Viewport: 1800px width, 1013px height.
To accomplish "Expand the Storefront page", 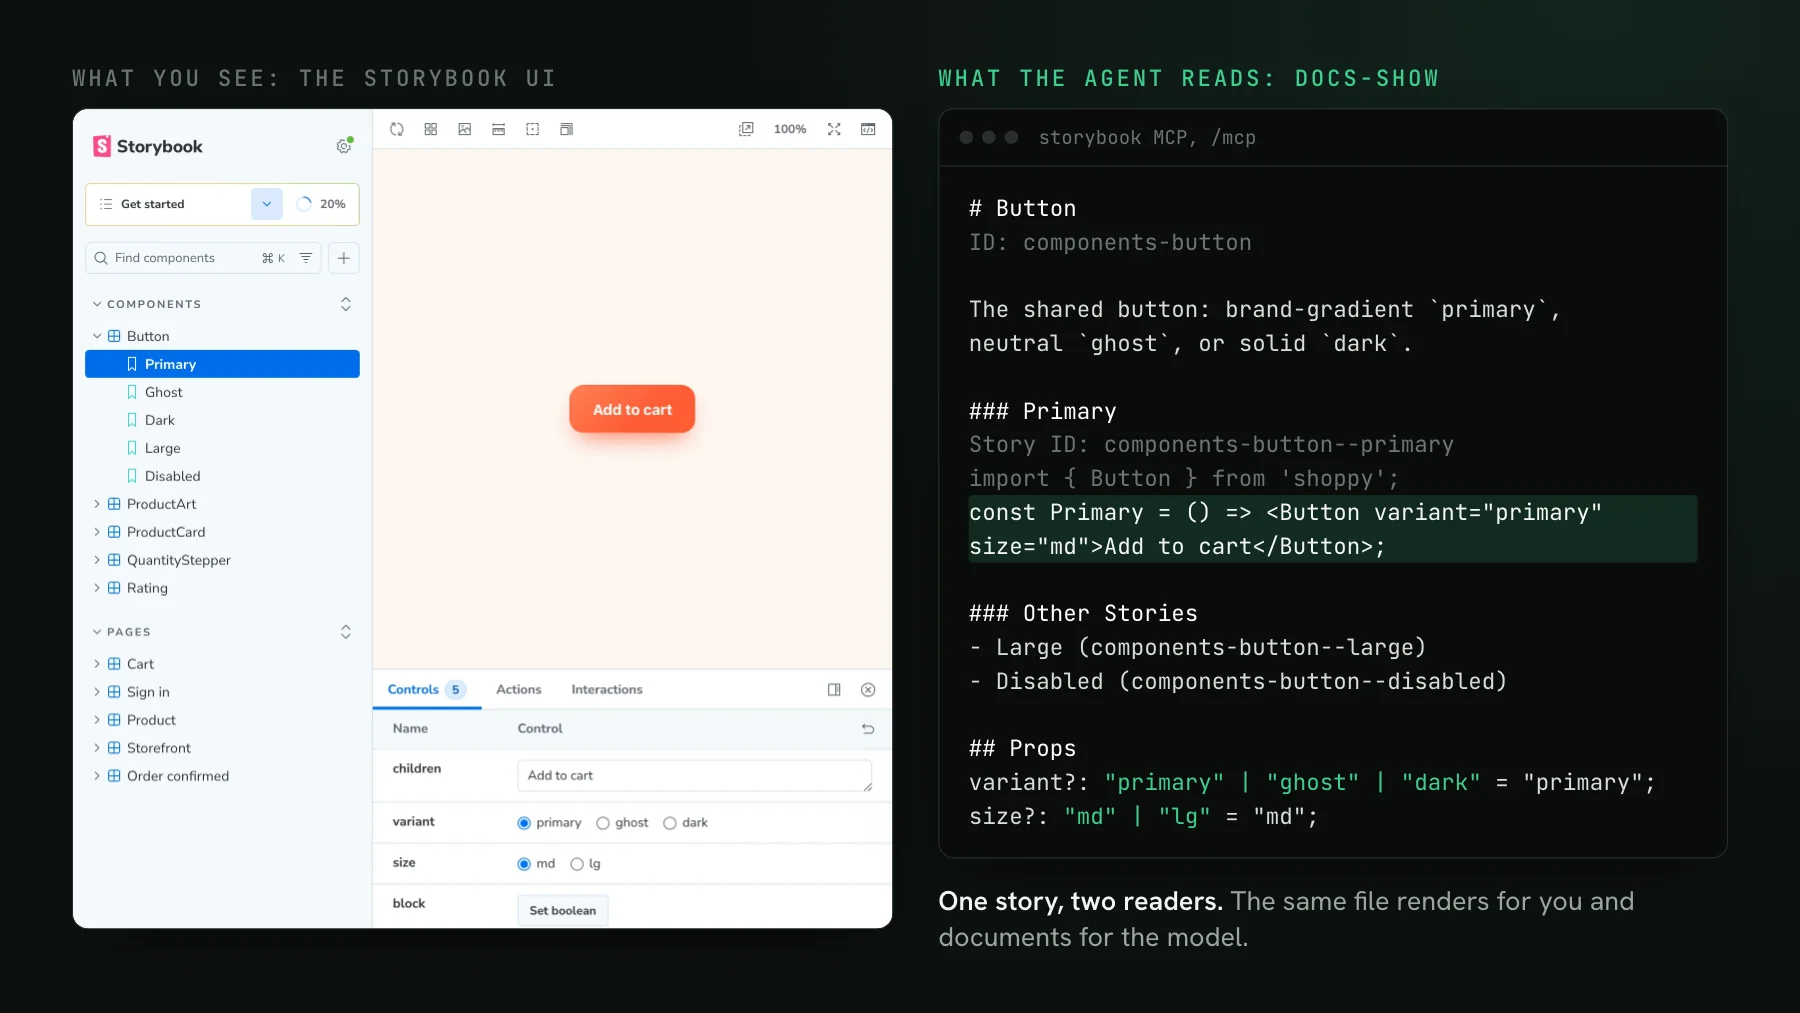I will click(97, 748).
